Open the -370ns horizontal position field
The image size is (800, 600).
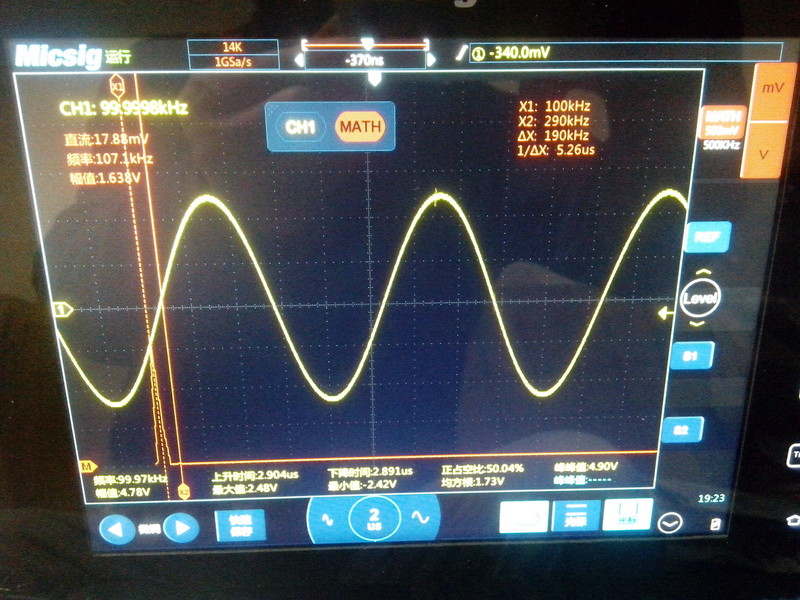tap(366, 60)
